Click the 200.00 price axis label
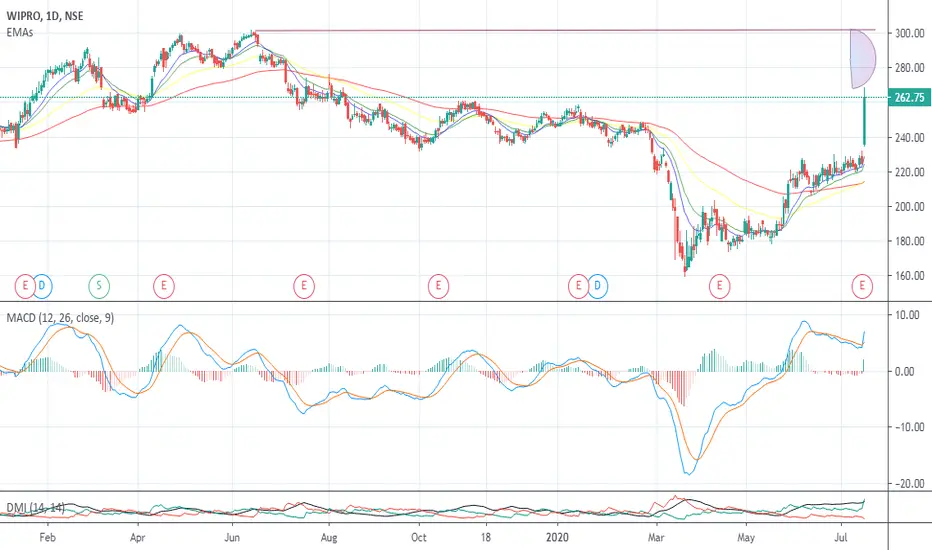 pos(909,206)
